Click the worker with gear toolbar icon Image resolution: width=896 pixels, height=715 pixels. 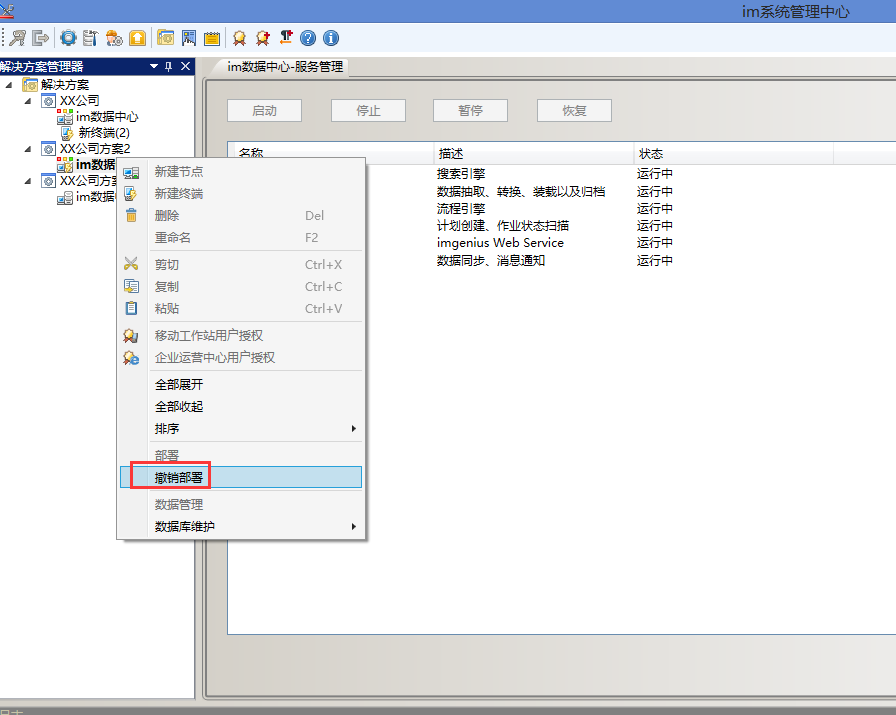114,38
